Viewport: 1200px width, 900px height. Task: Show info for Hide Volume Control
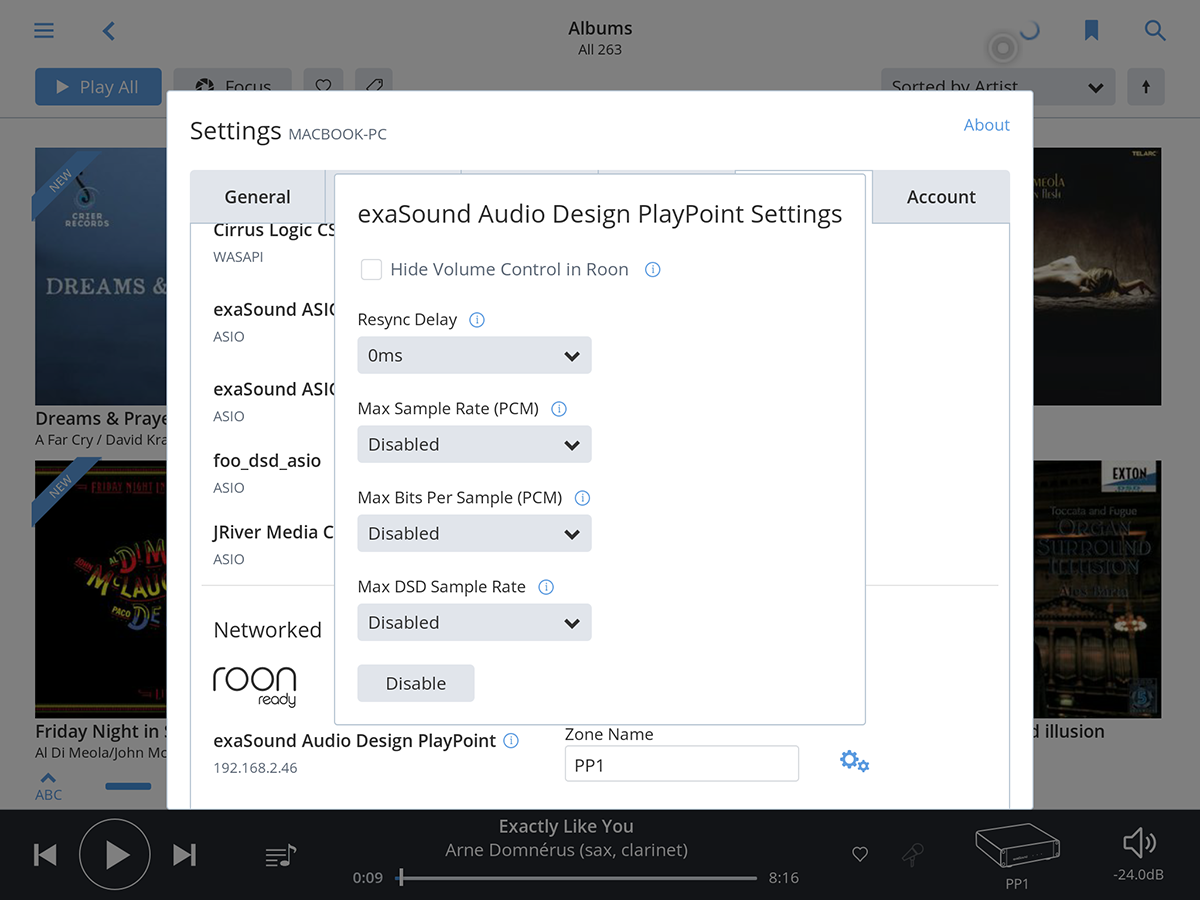pyautogui.click(x=653, y=270)
